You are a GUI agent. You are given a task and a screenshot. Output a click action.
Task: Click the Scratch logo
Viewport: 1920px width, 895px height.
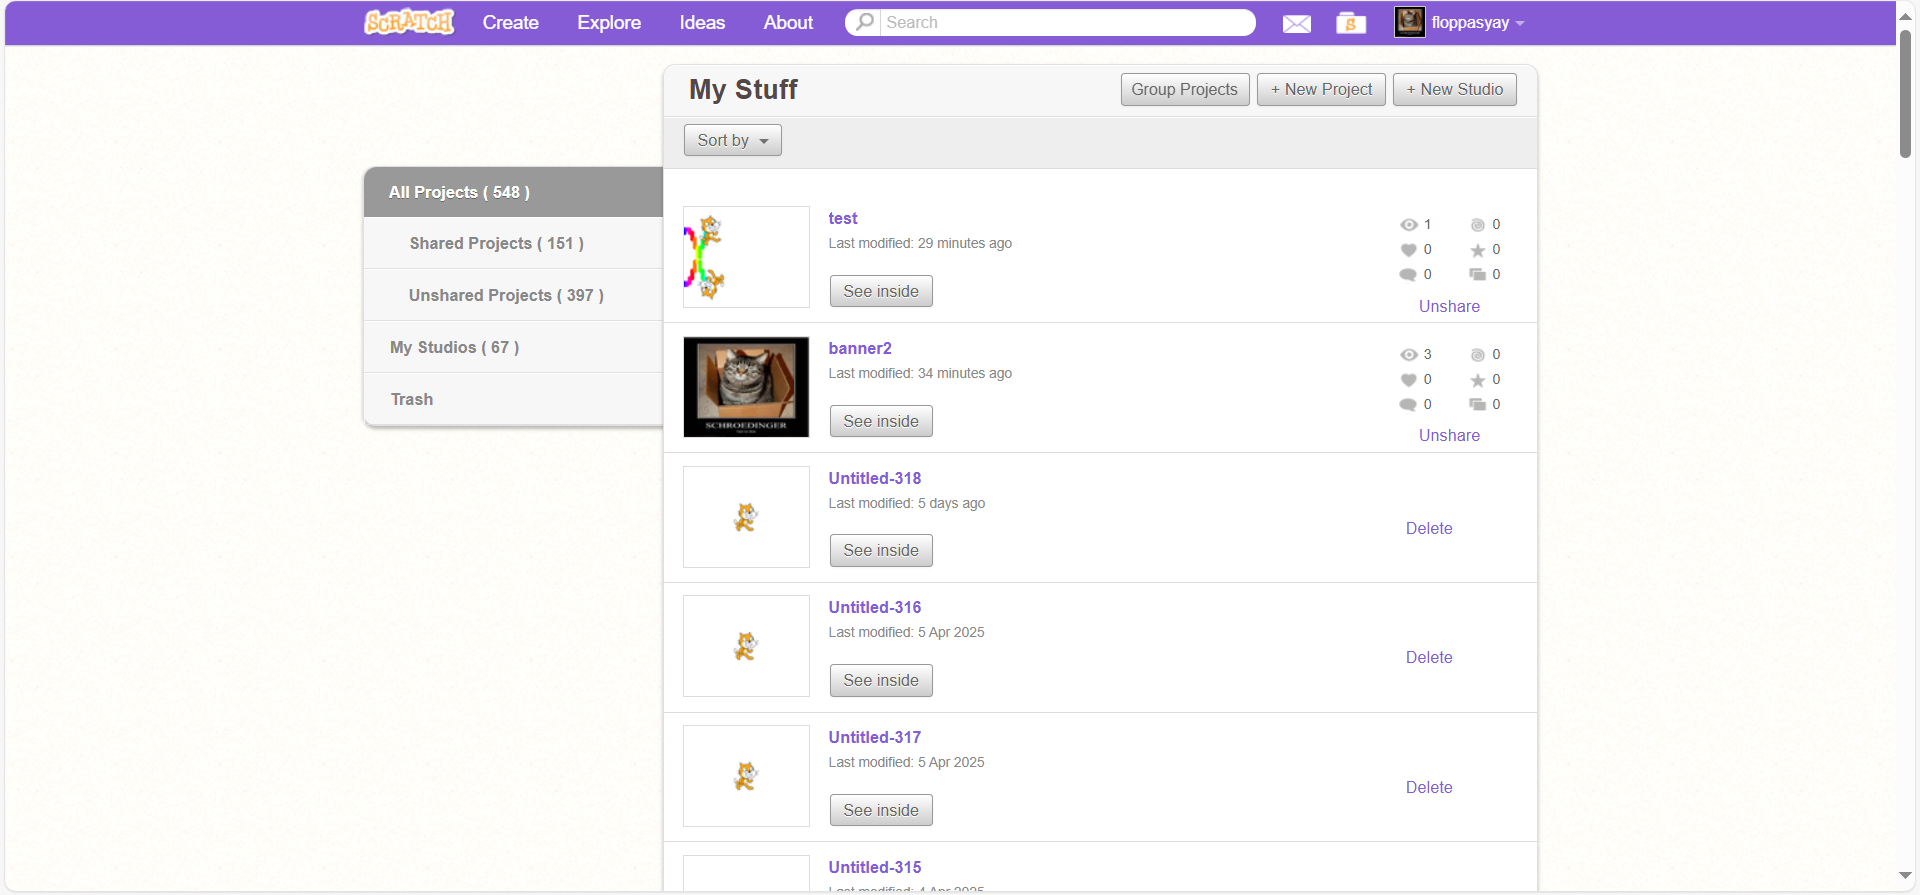[409, 22]
